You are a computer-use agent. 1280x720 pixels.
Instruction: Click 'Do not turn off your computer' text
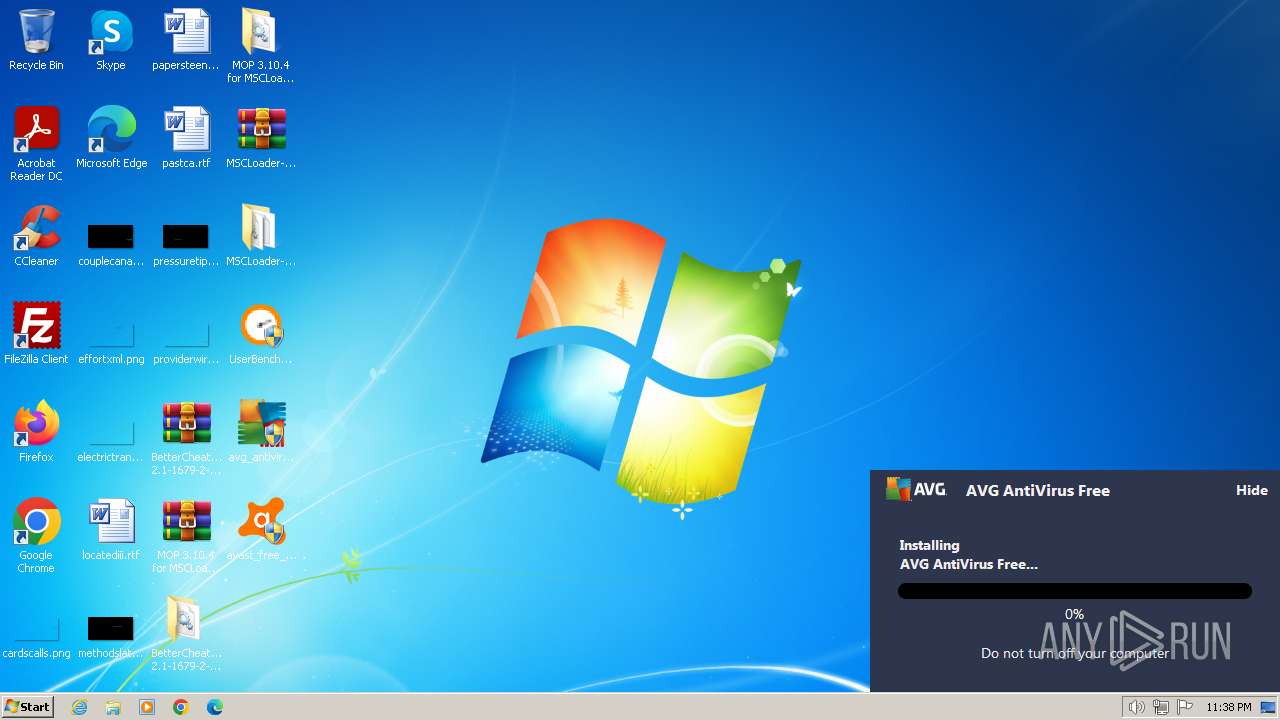tap(1075, 653)
